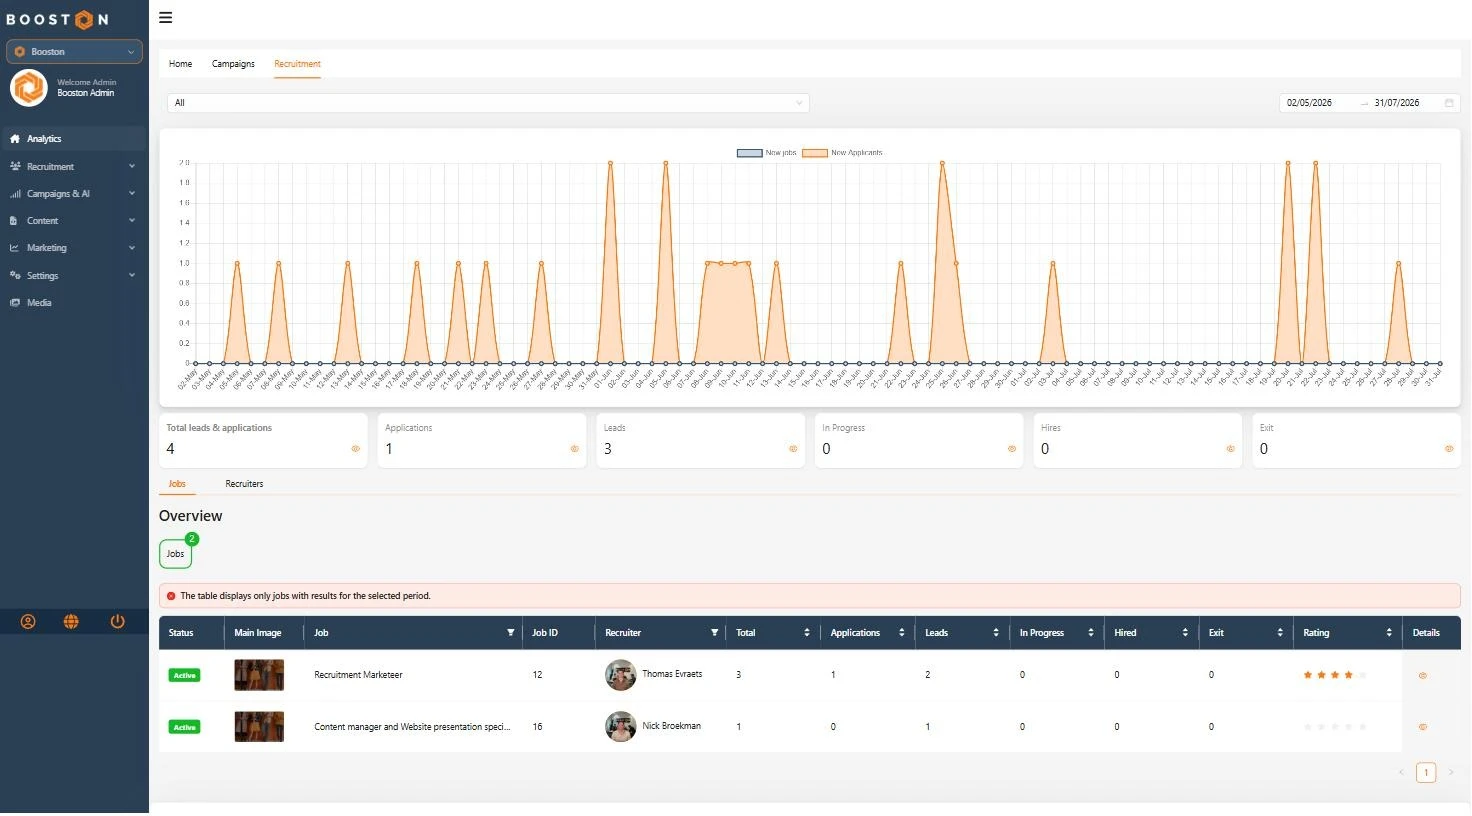Sort by the Applications column arrows
The width and height of the screenshot is (1472, 816).
[x=902, y=633]
